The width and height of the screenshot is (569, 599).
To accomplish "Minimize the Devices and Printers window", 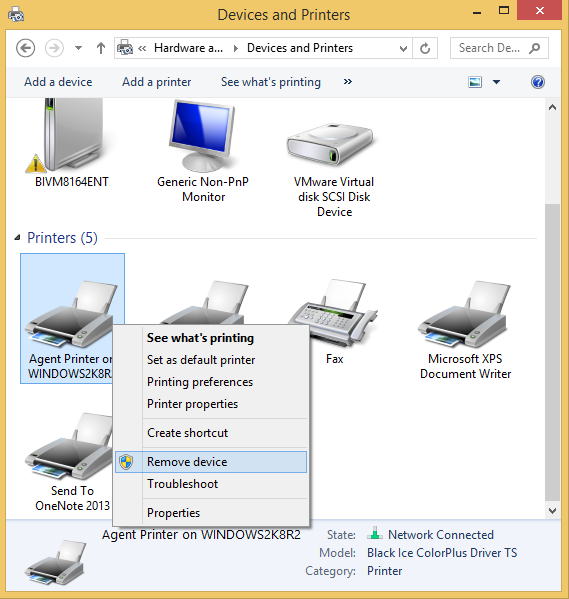I will [x=477, y=13].
